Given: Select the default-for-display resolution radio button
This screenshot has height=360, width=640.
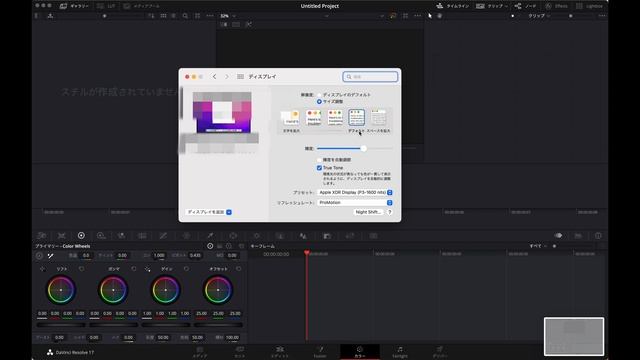Looking at the screenshot, I should click(x=319, y=95).
